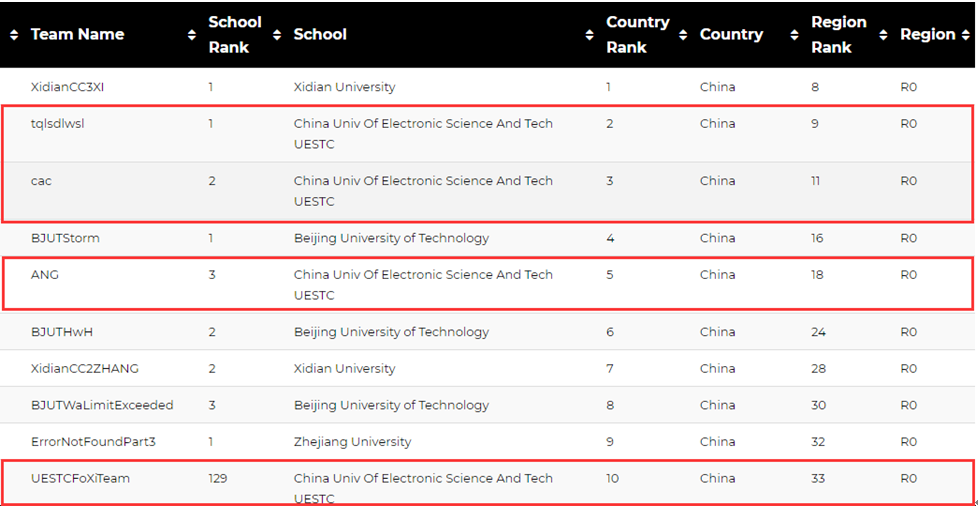This screenshot has height=509, width=978.
Task: Click sort arrows left of Country Rank
Action: click(589, 35)
